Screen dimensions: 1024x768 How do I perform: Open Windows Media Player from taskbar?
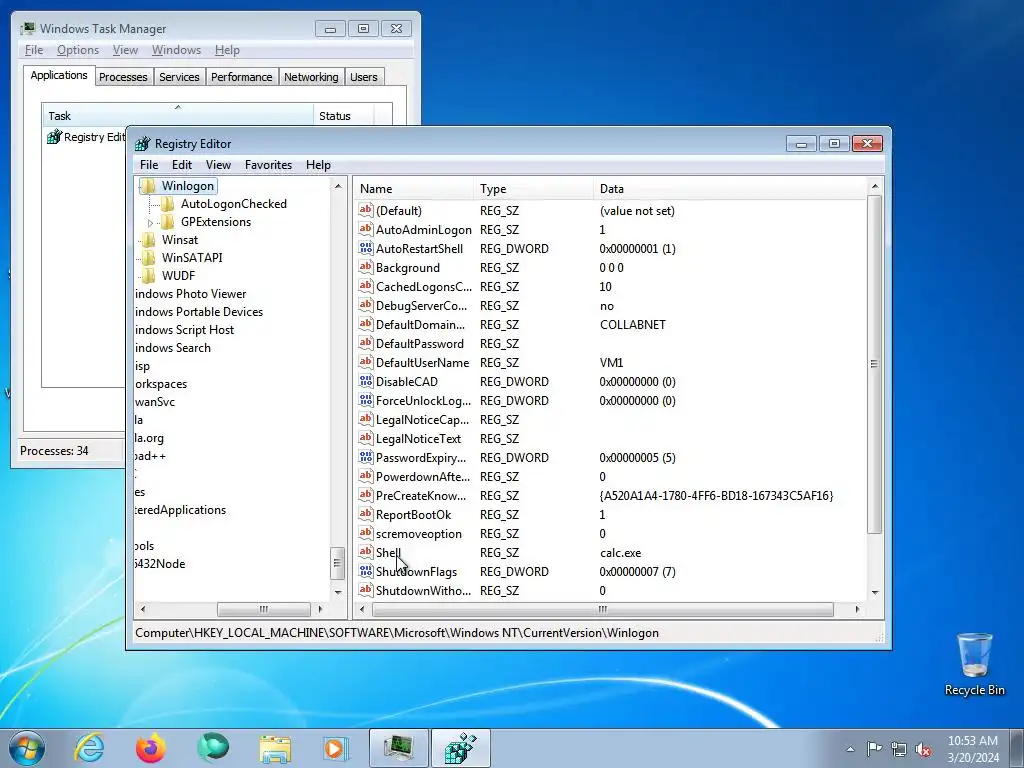[x=337, y=748]
